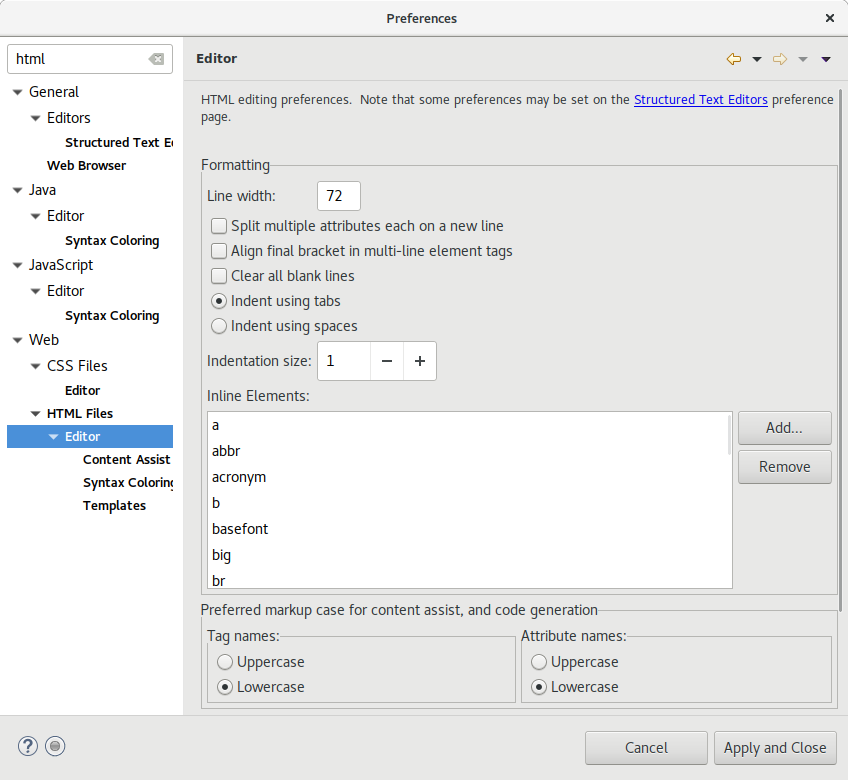Open Templates preference page
Viewport: 848px width, 780px height.
tap(114, 506)
